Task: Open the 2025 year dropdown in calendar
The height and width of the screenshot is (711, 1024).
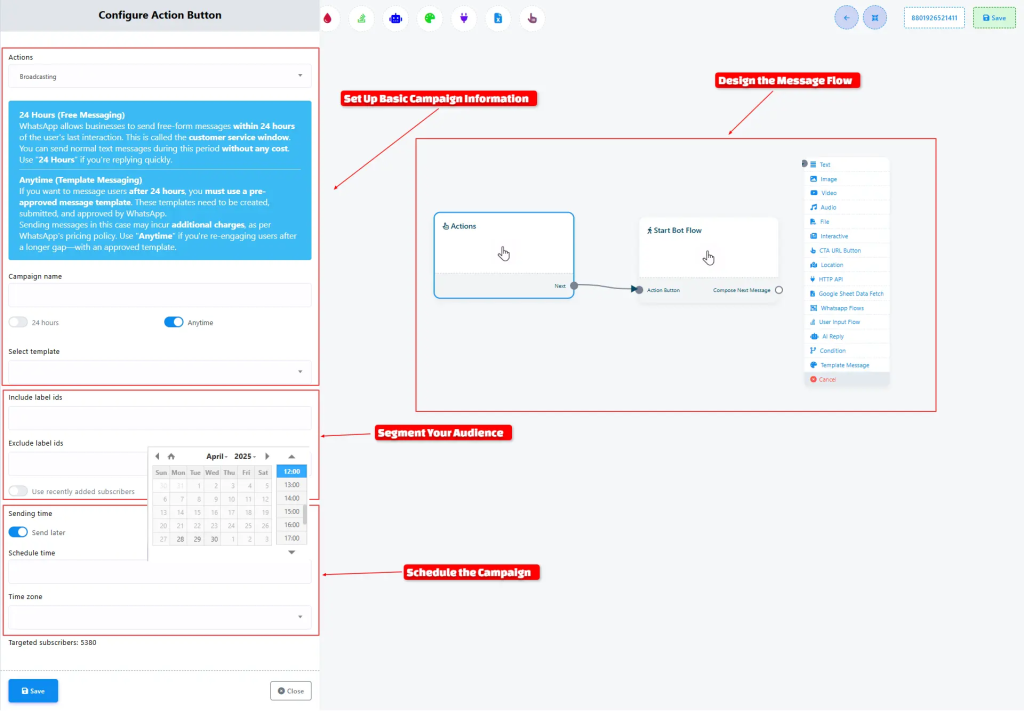Action: 245,456
